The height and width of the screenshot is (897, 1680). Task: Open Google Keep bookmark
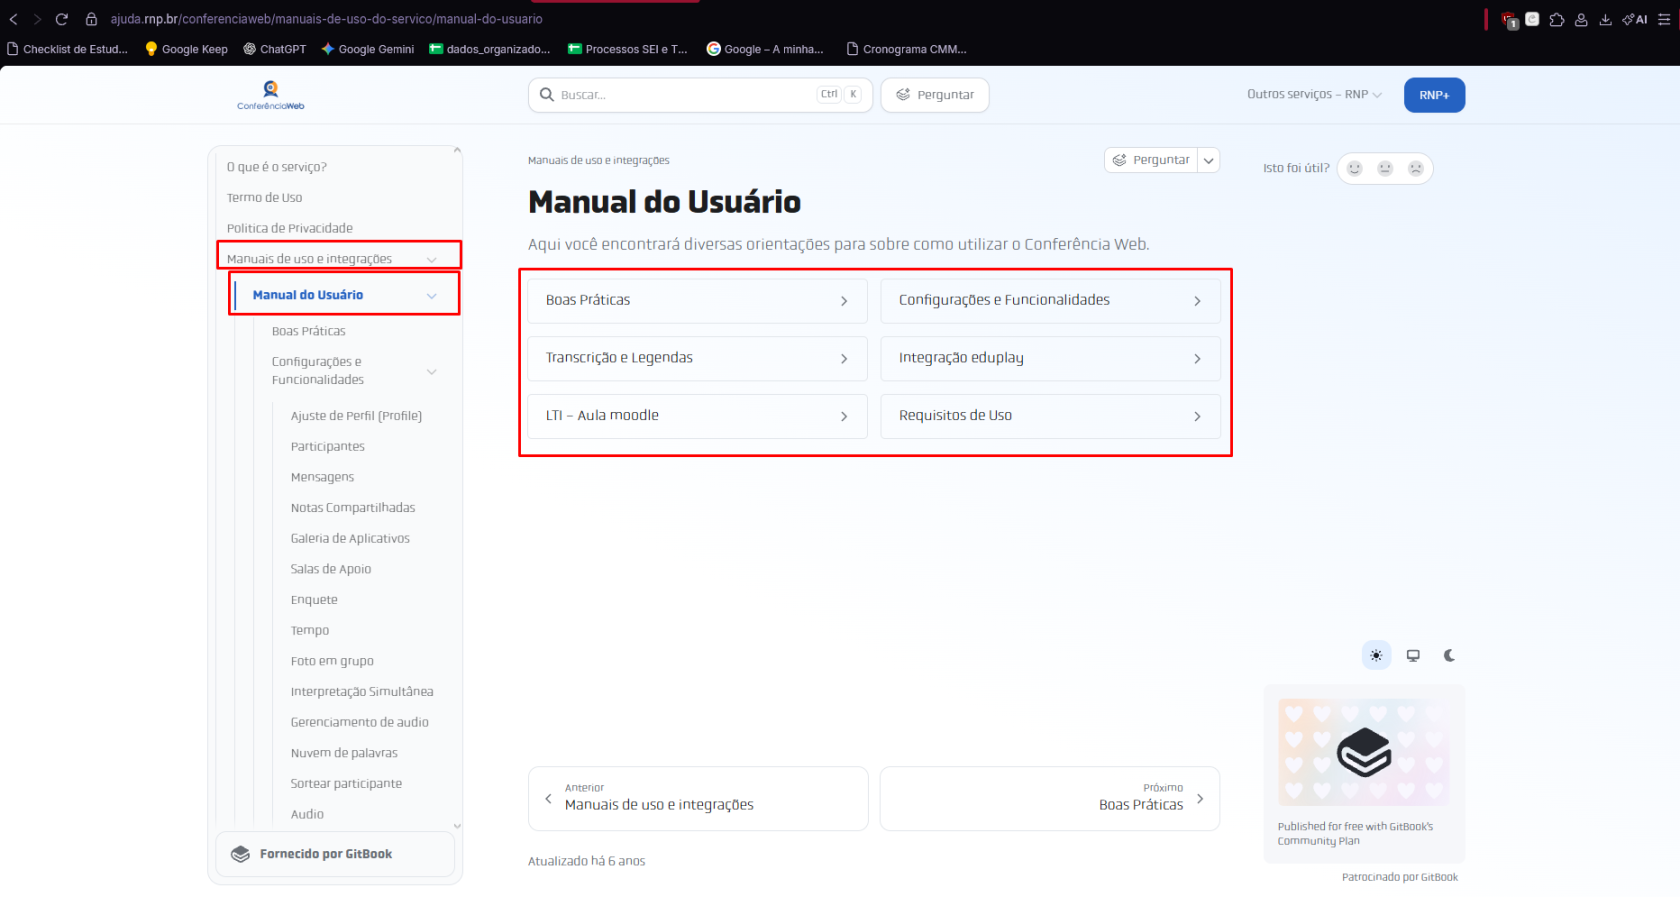pyautogui.click(x=186, y=49)
